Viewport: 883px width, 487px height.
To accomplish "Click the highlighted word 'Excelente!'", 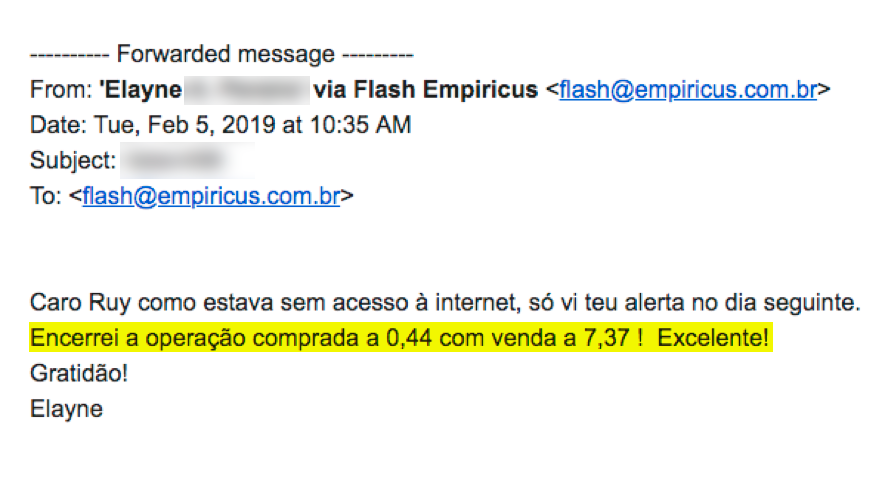I will tap(713, 338).
